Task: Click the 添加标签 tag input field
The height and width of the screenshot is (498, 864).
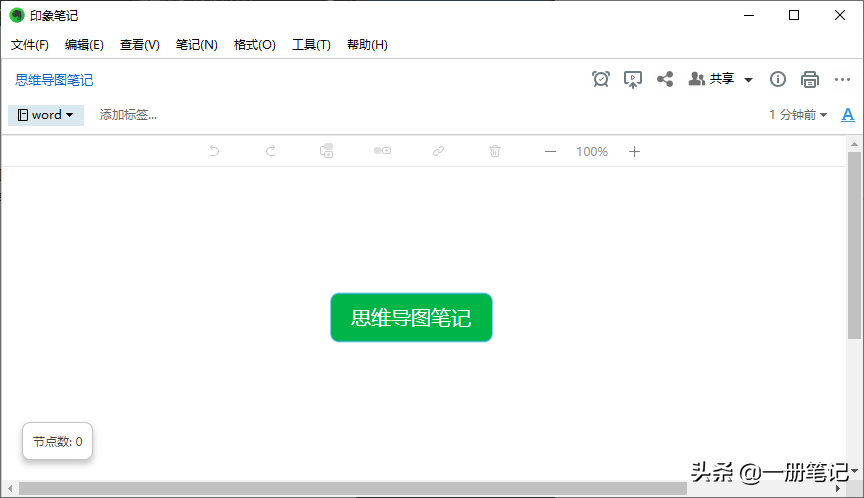Action: [128, 115]
